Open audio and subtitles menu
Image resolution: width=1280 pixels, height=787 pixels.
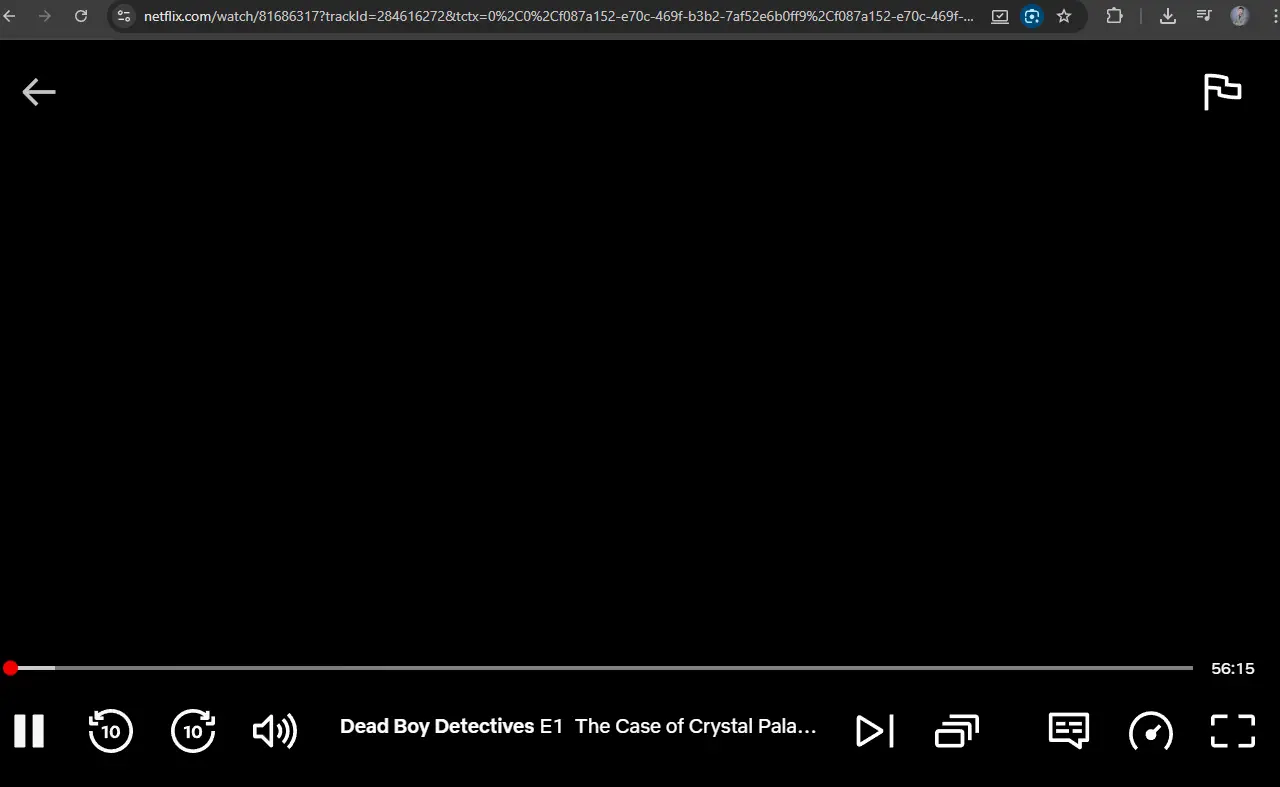(x=1069, y=731)
